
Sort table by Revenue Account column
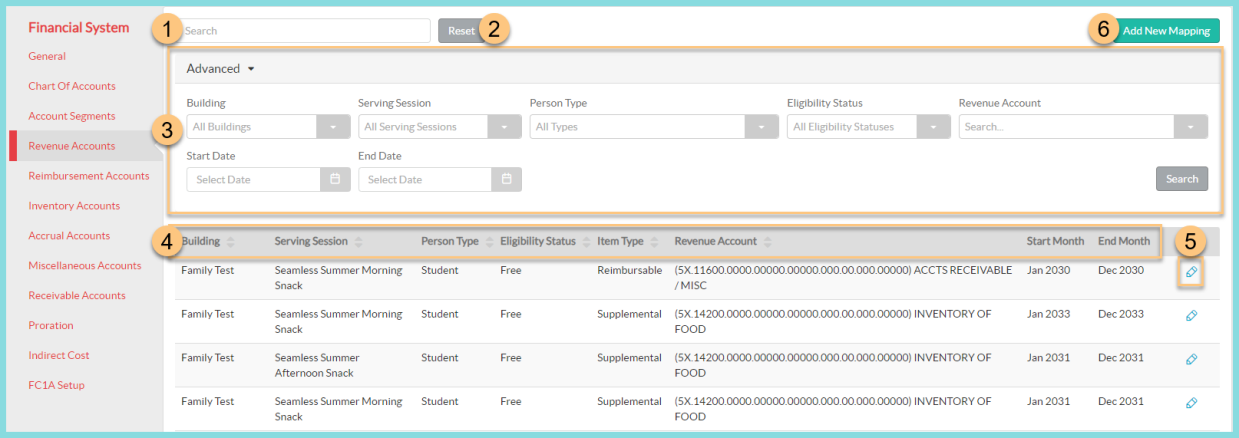point(765,242)
